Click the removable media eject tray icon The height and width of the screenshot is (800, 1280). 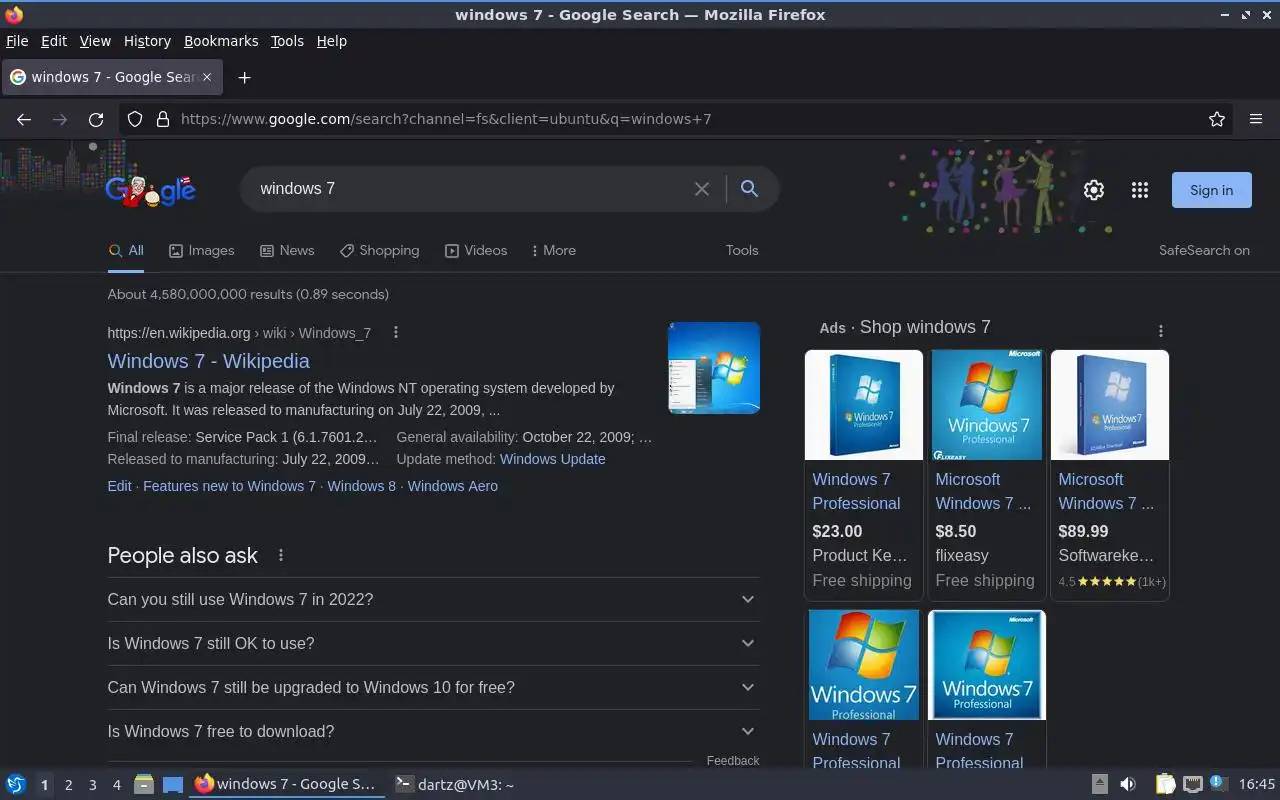(x=1100, y=784)
